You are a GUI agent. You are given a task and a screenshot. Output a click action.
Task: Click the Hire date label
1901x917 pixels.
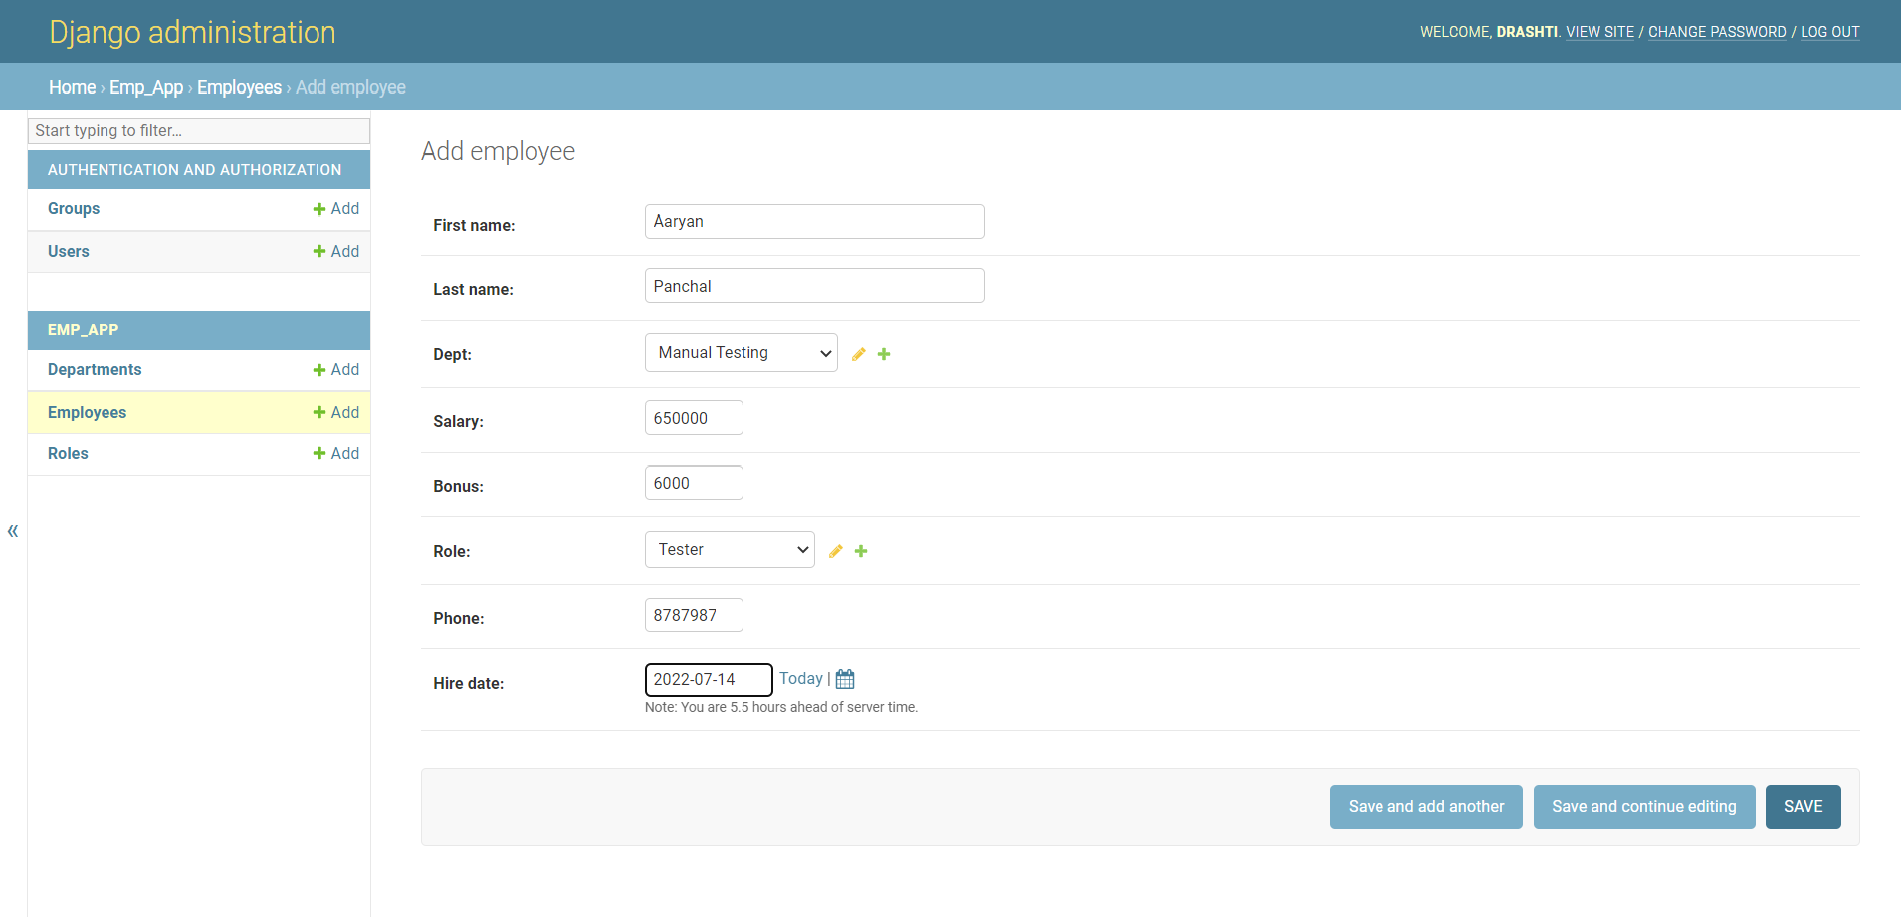[469, 684]
